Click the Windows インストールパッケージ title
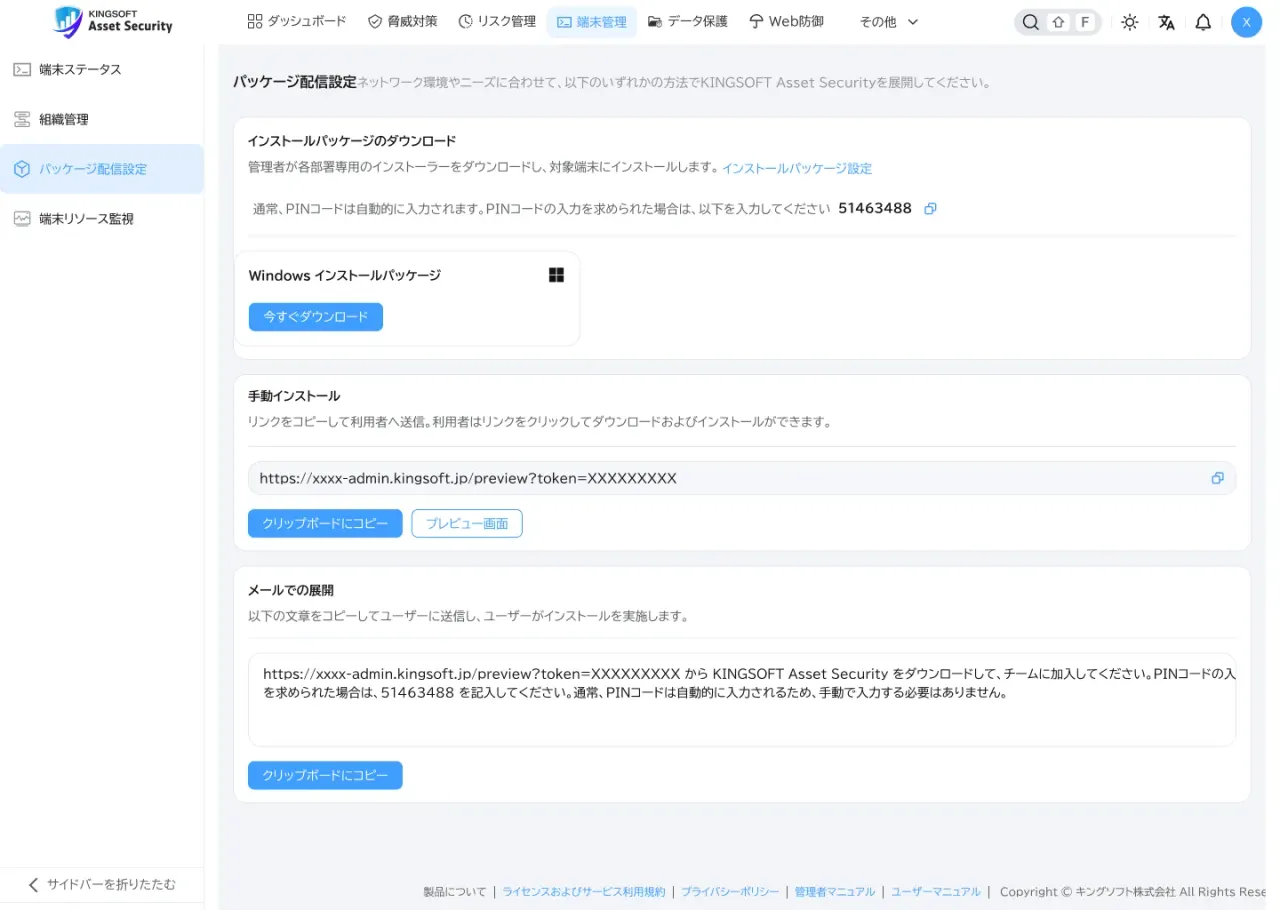 [x=345, y=275]
